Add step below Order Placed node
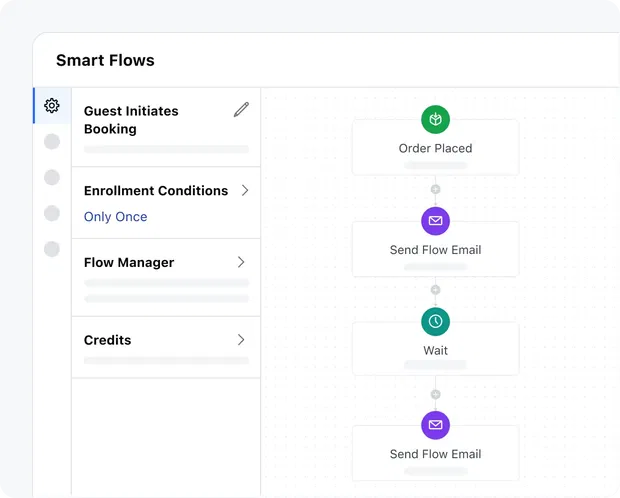This screenshot has width=620, height=498. point(435,189)
